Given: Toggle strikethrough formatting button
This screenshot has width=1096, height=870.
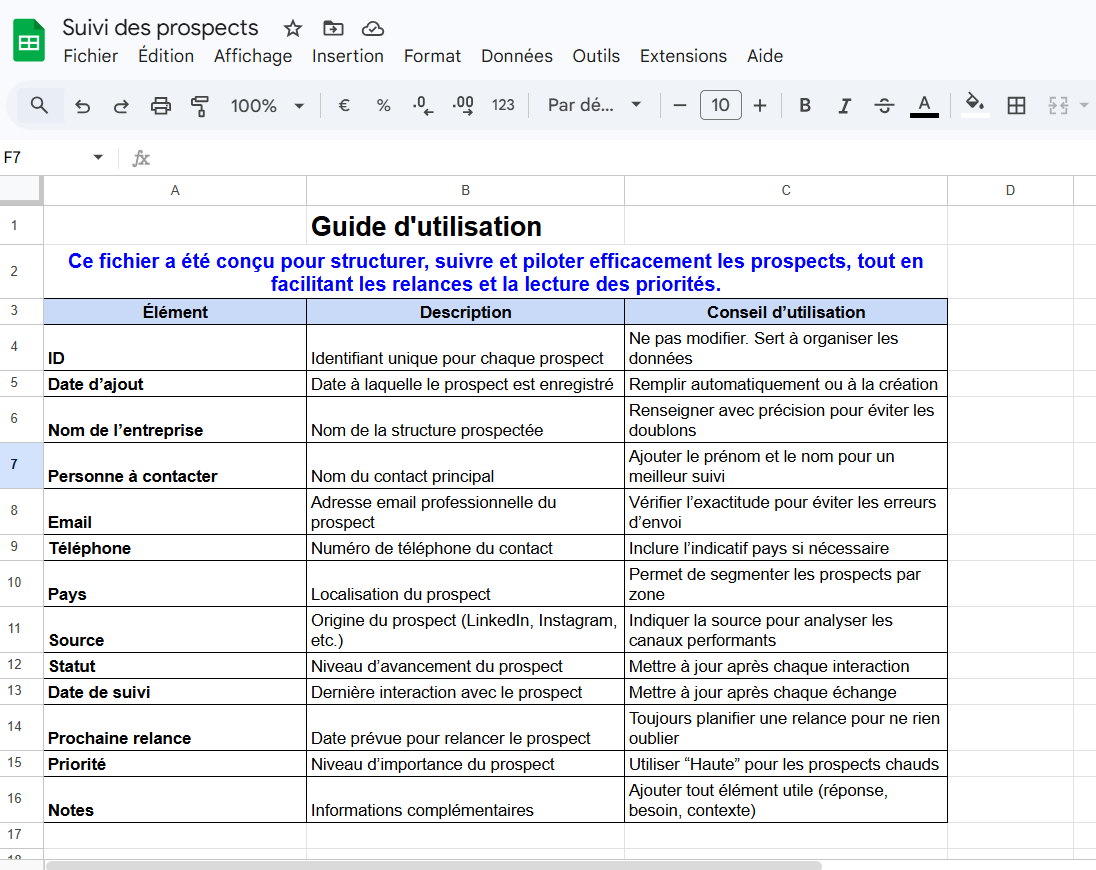Looking at the screenshot, I should [x=884, y=106].
